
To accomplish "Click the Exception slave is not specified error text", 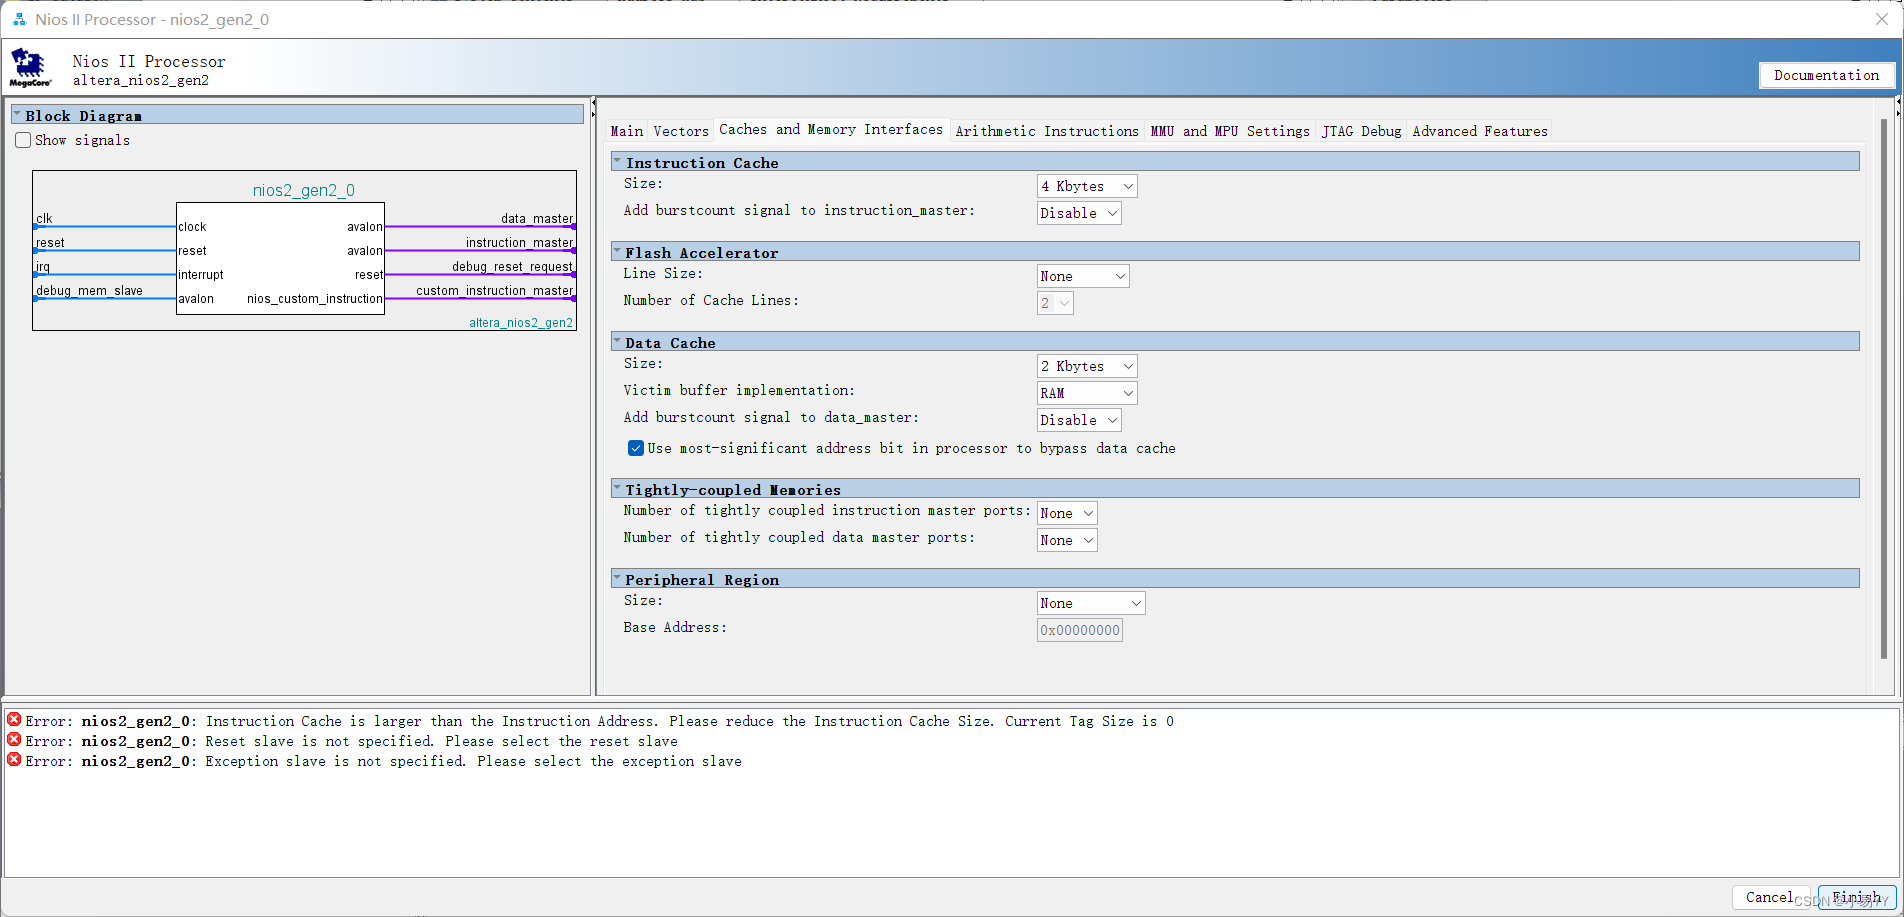I will tap(473, 761).
